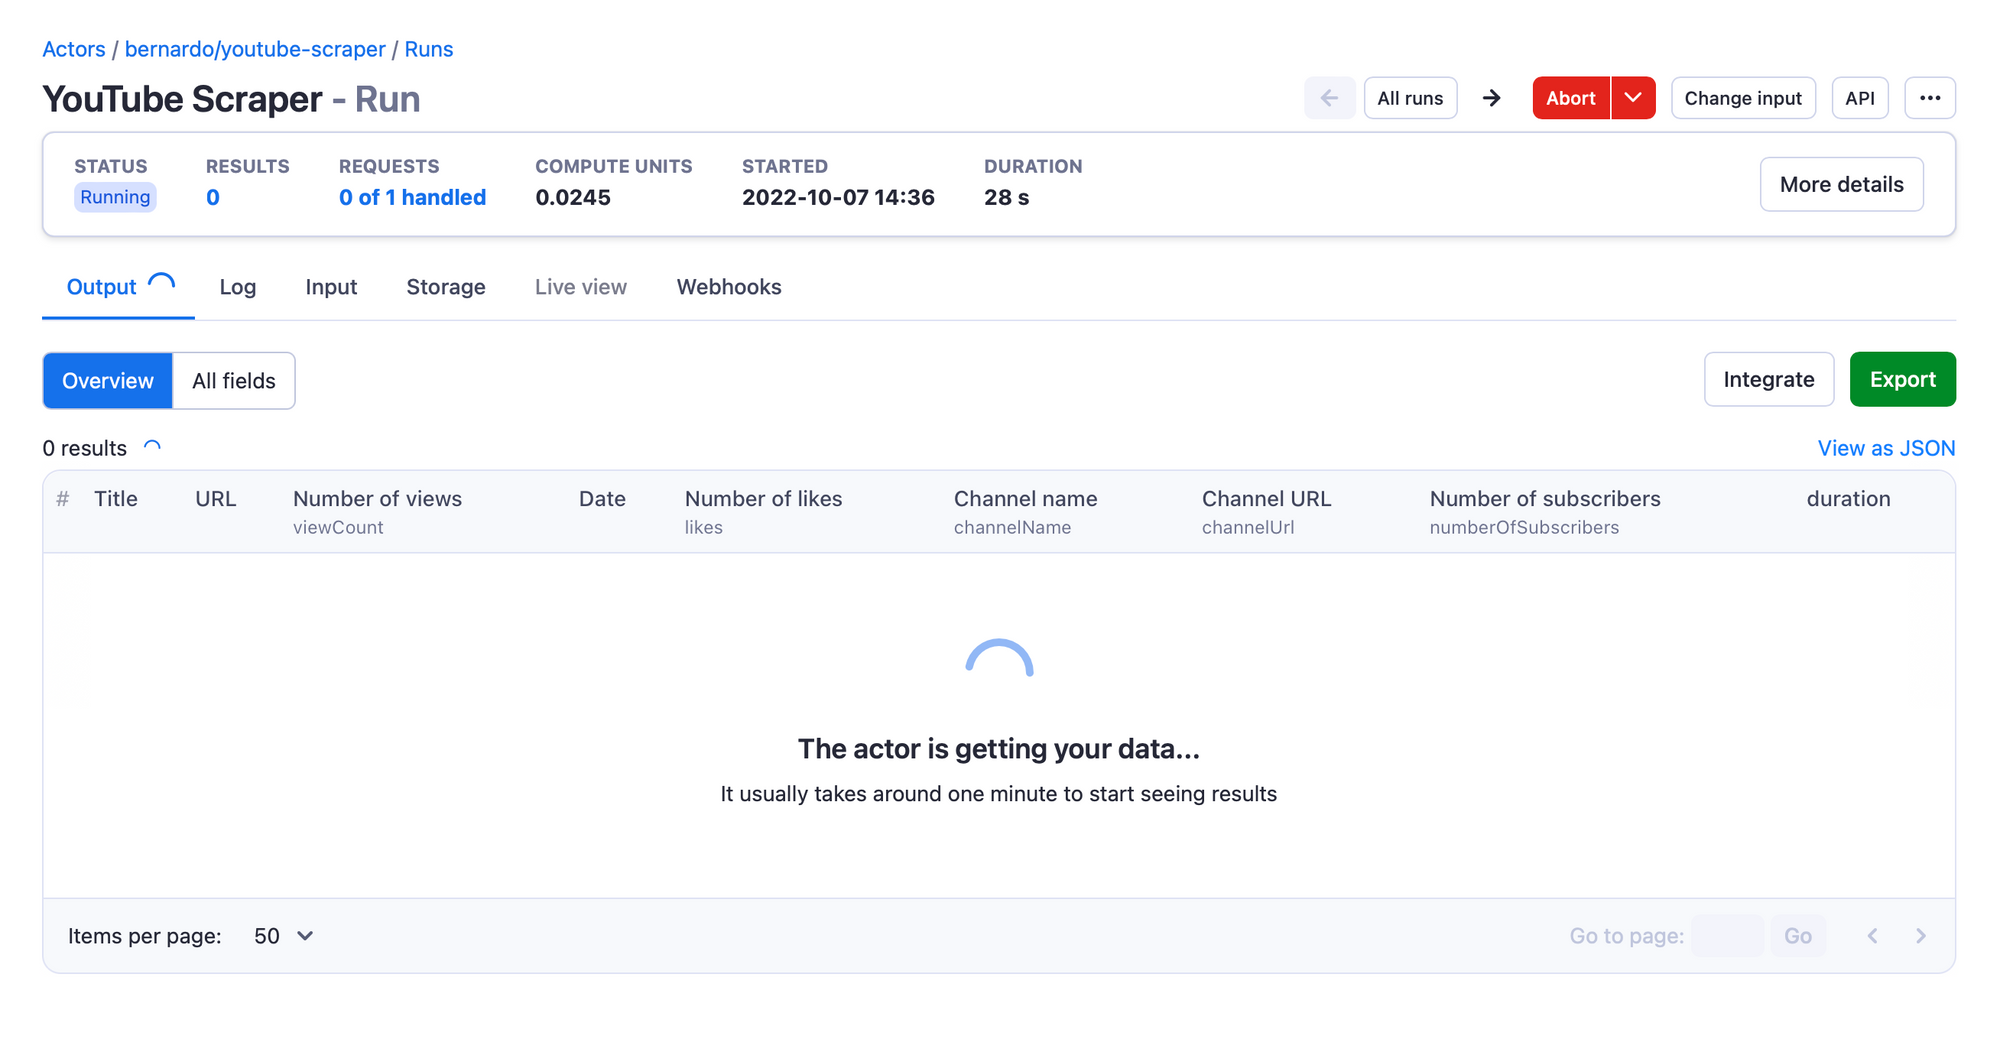Click the Running status badge
This screenshot has width=2000, height=1039.
tap(115, 197)
